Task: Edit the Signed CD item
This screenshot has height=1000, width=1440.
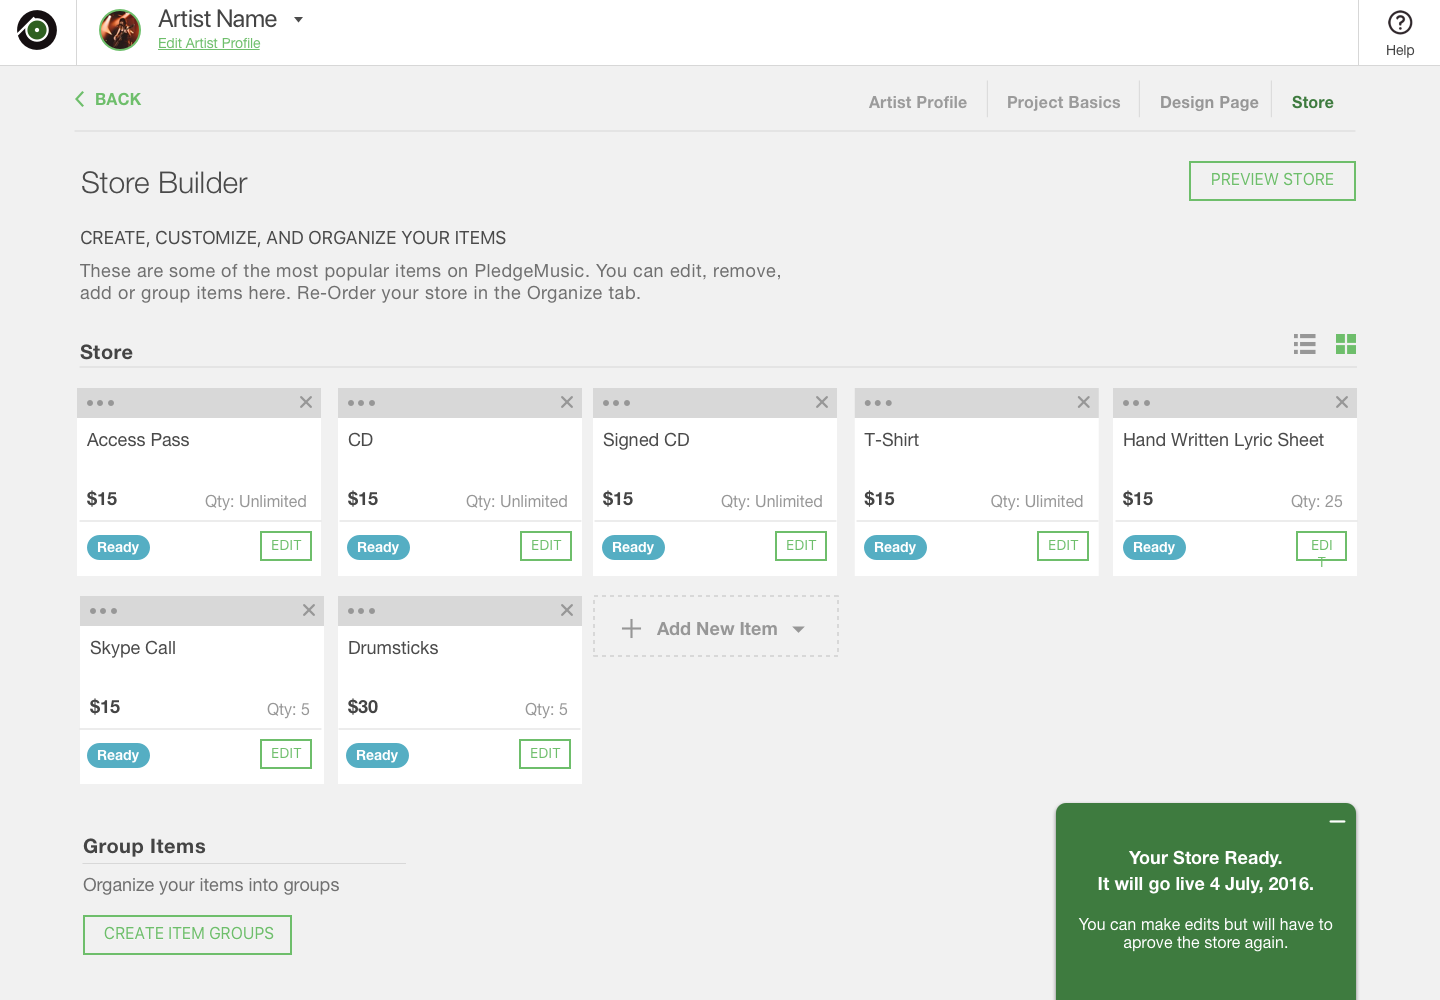Action: tap(801, 546)
